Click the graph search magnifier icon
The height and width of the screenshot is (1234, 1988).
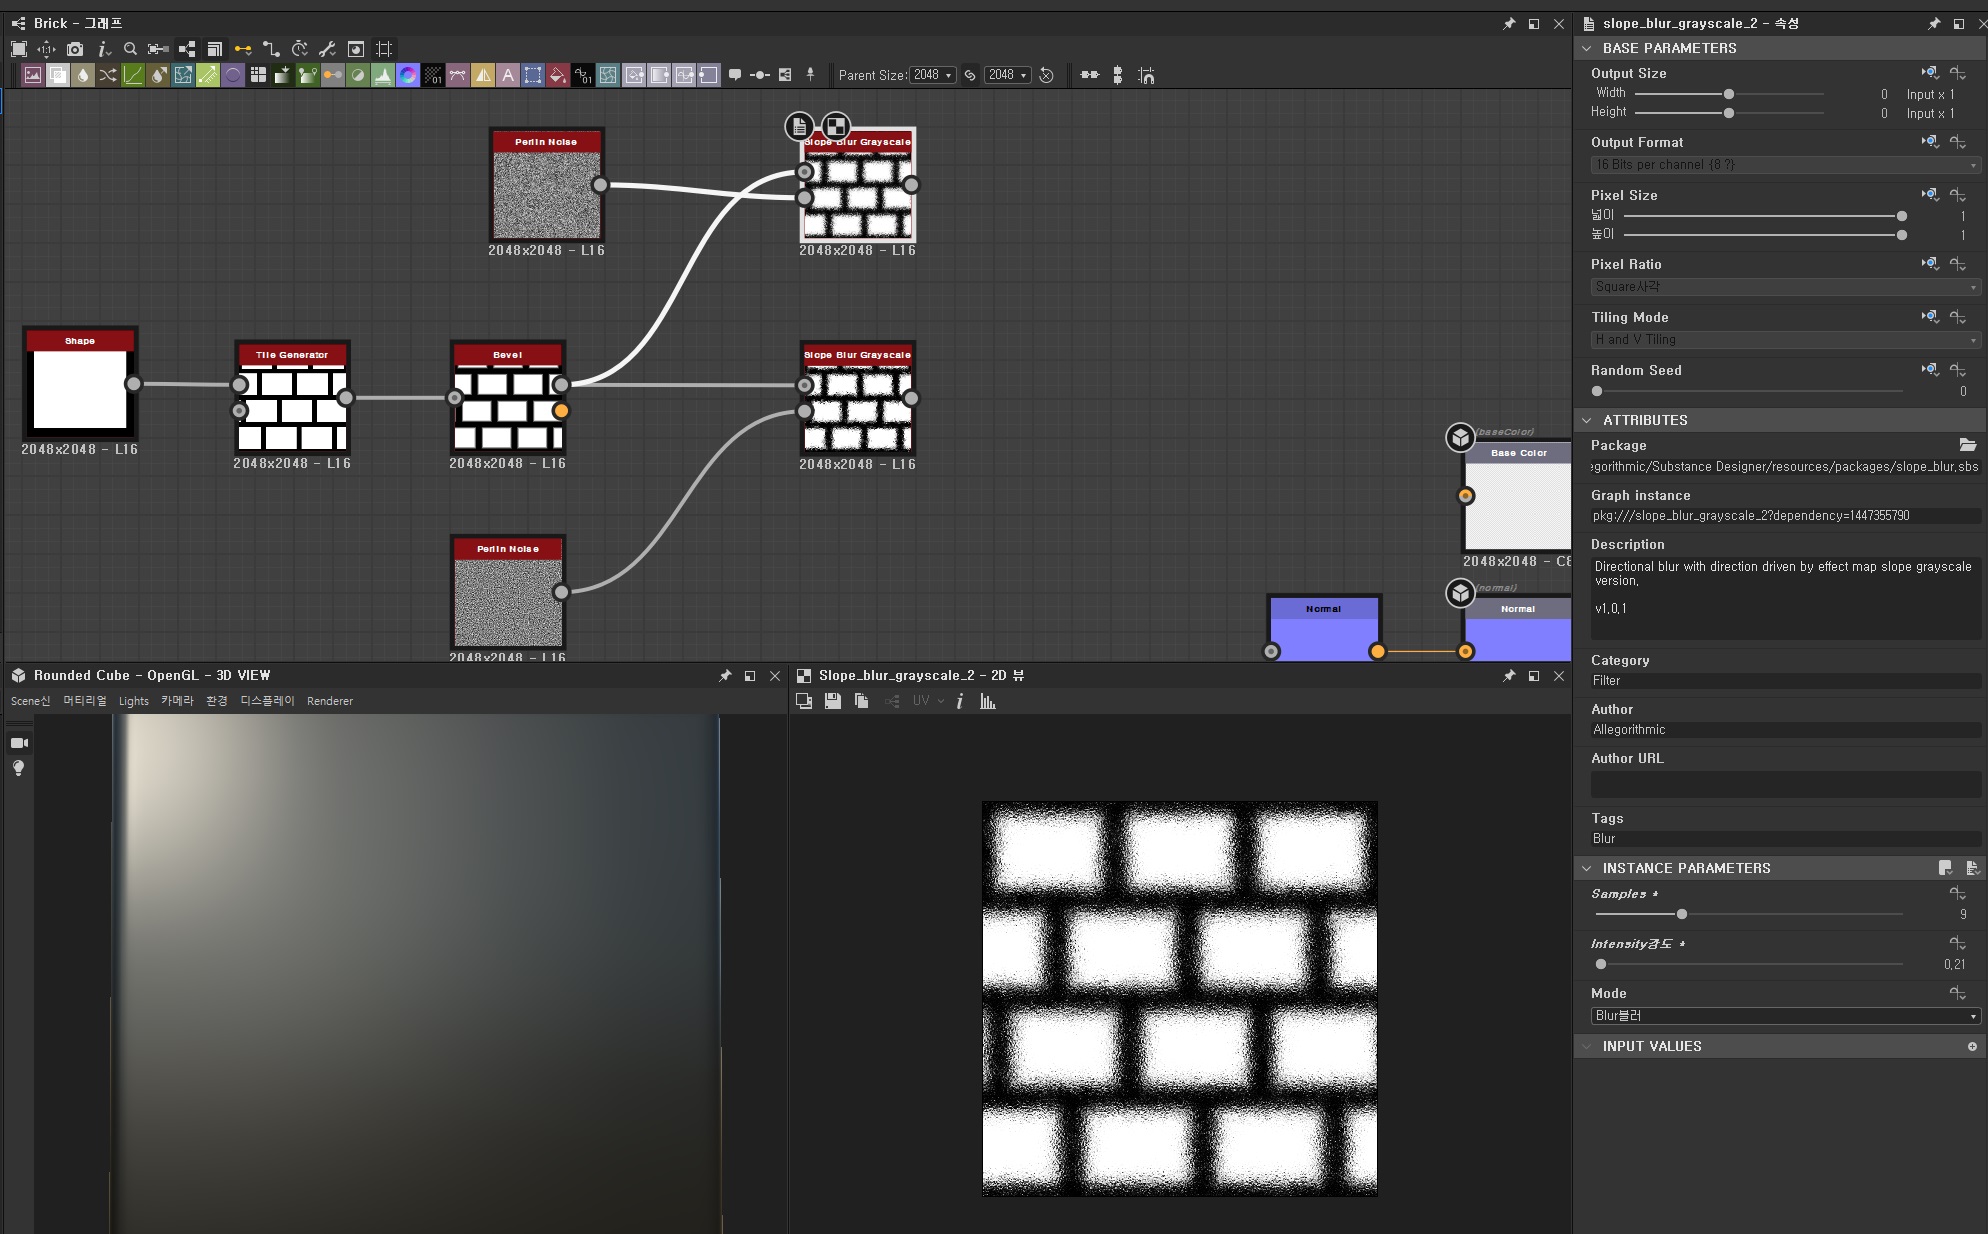pos(130,49)
